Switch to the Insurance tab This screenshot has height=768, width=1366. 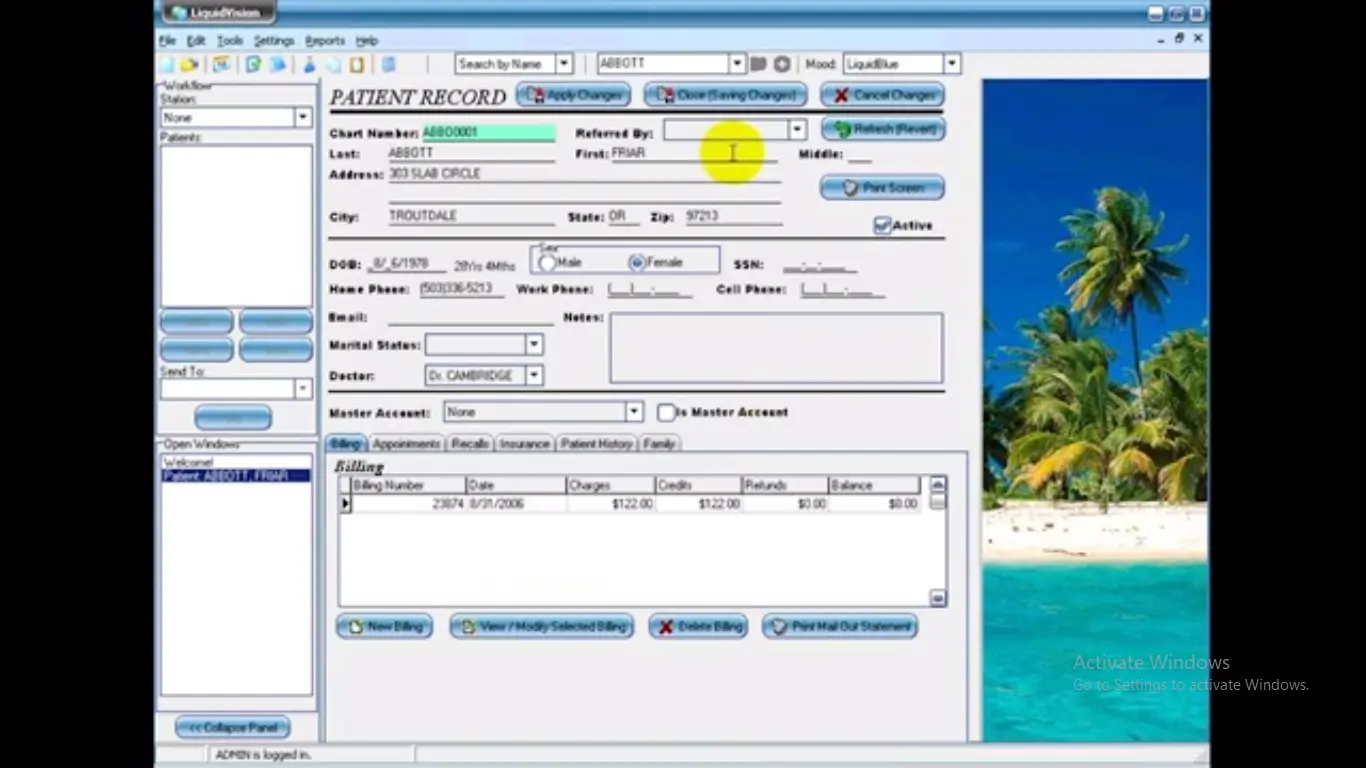tap(524, 443)
